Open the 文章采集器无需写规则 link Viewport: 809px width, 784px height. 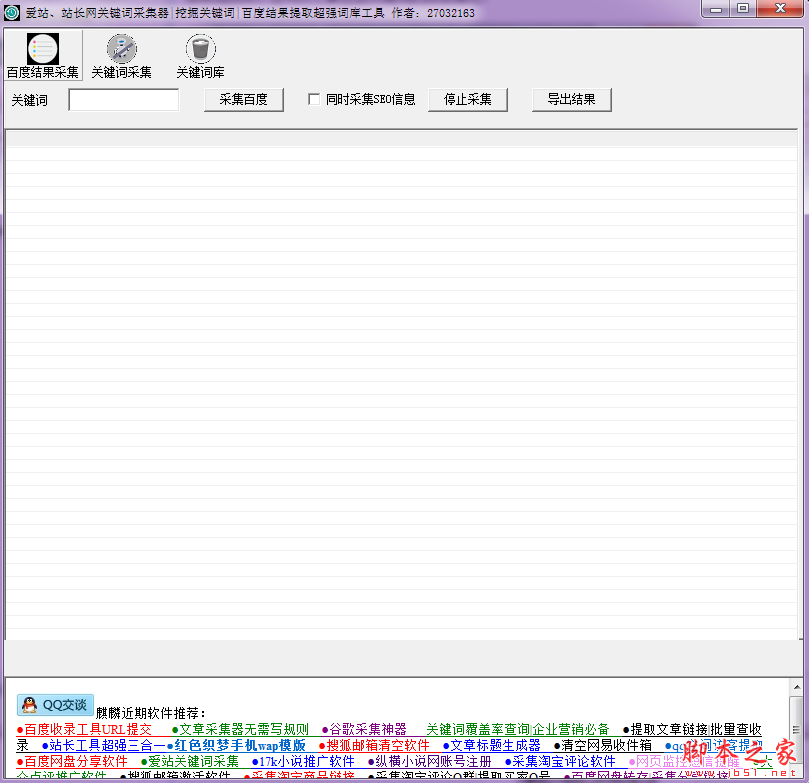(x=240, y=729)
